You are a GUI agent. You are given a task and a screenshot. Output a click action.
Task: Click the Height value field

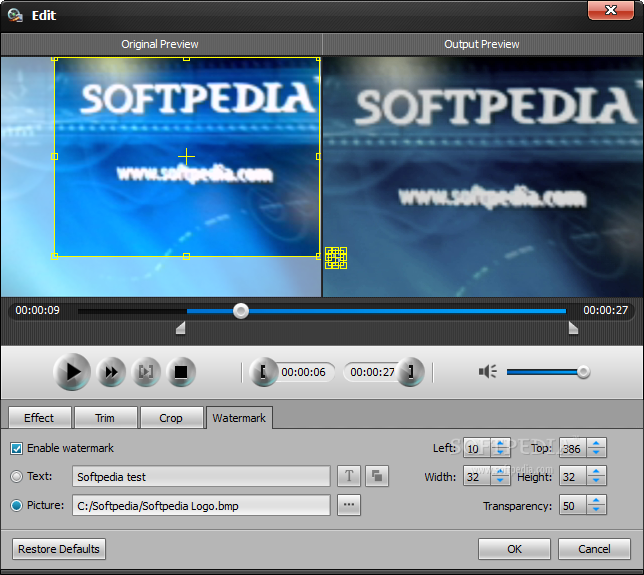click(x=573, y=476)
